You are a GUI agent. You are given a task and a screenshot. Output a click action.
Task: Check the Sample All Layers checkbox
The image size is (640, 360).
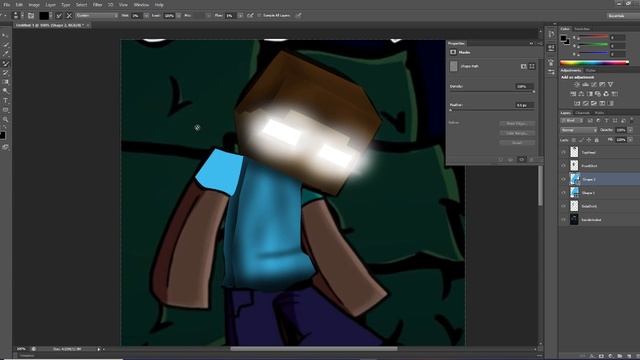click(259, 16)
